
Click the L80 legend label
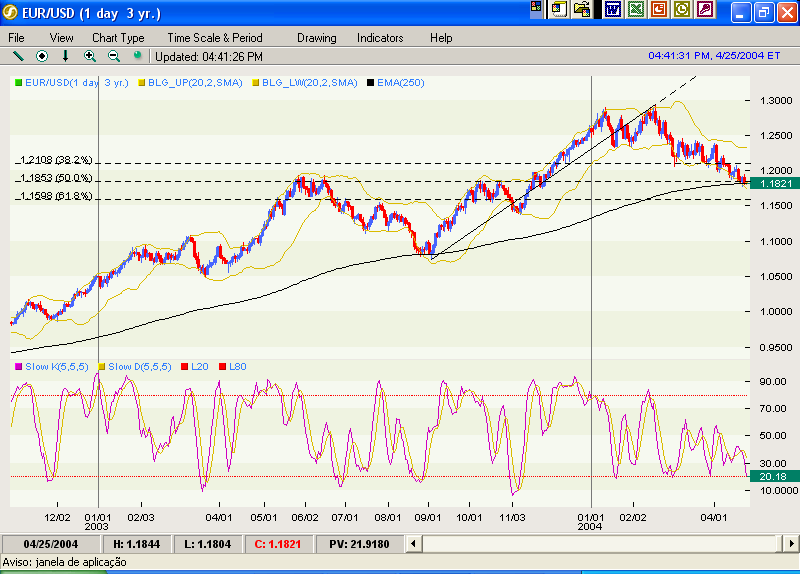pos(237,366)
